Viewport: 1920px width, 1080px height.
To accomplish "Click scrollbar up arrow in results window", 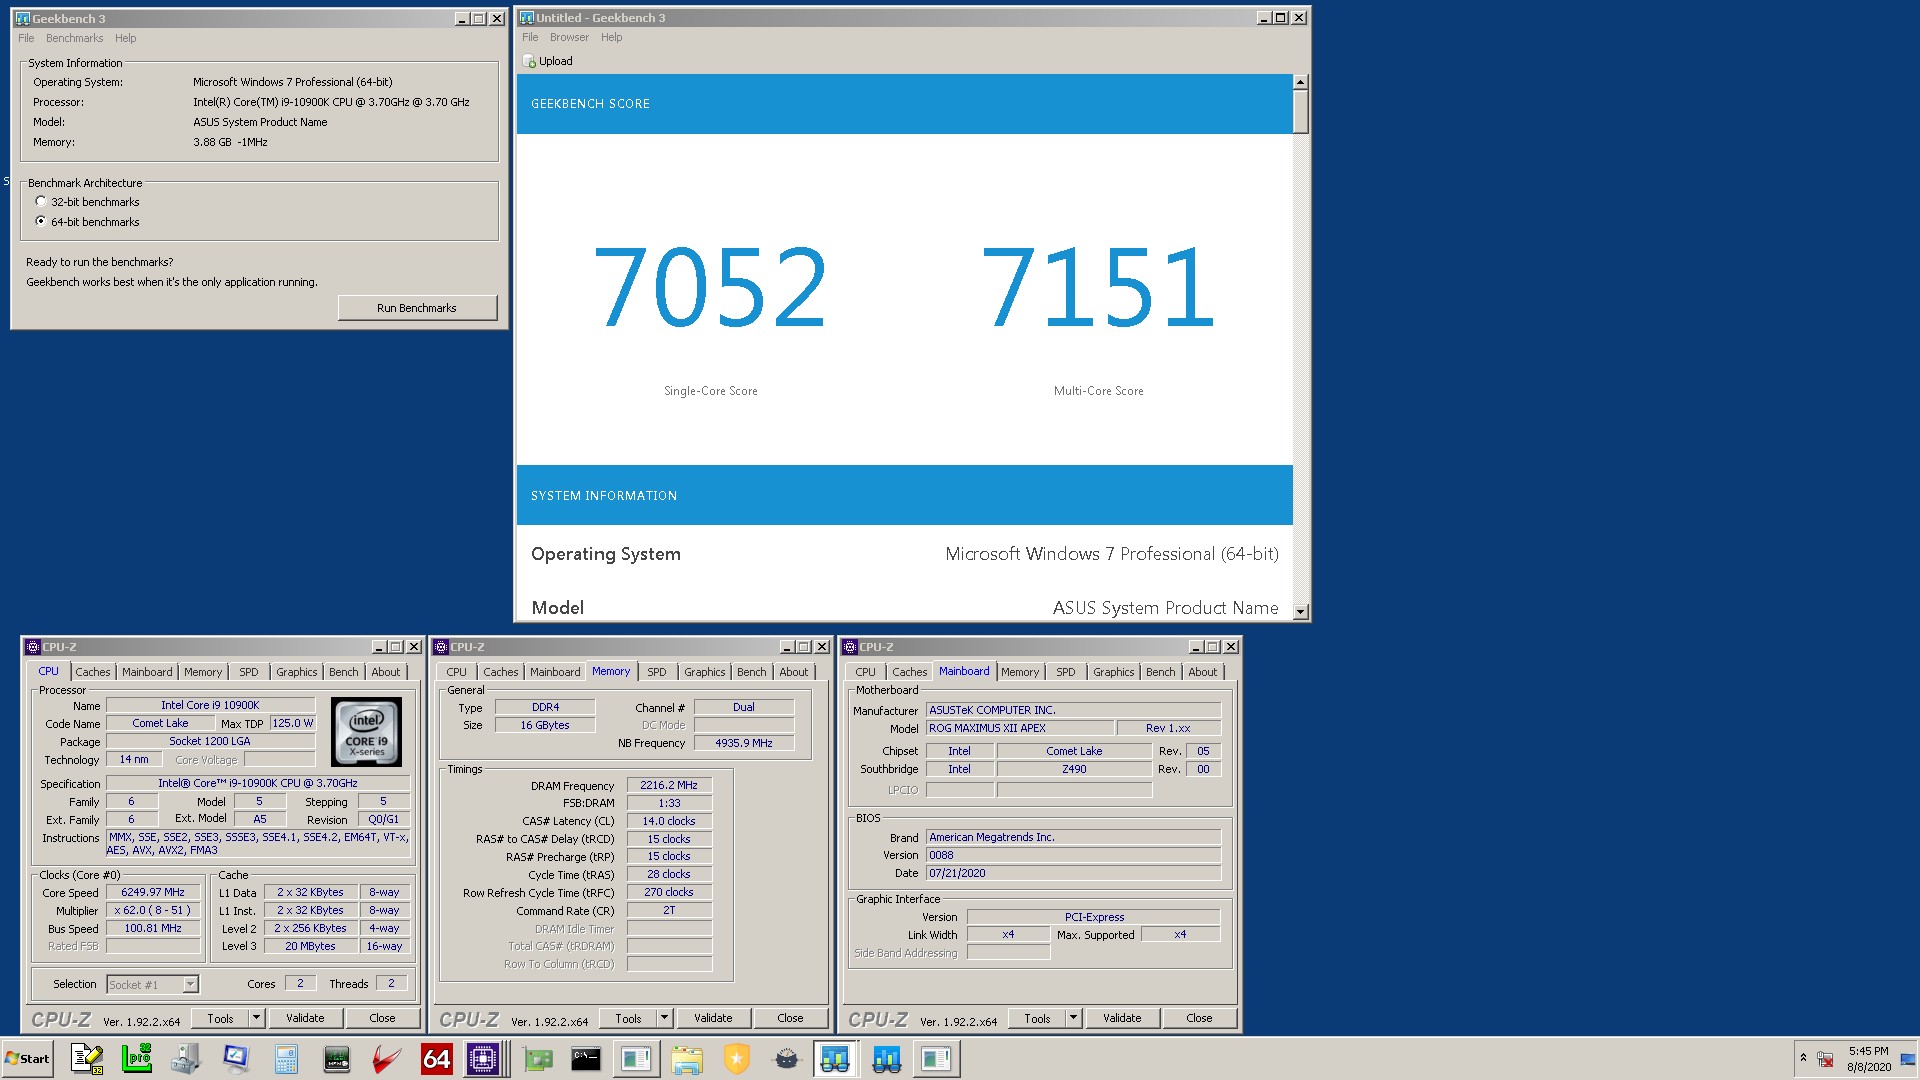I will tap(1300, 82).
